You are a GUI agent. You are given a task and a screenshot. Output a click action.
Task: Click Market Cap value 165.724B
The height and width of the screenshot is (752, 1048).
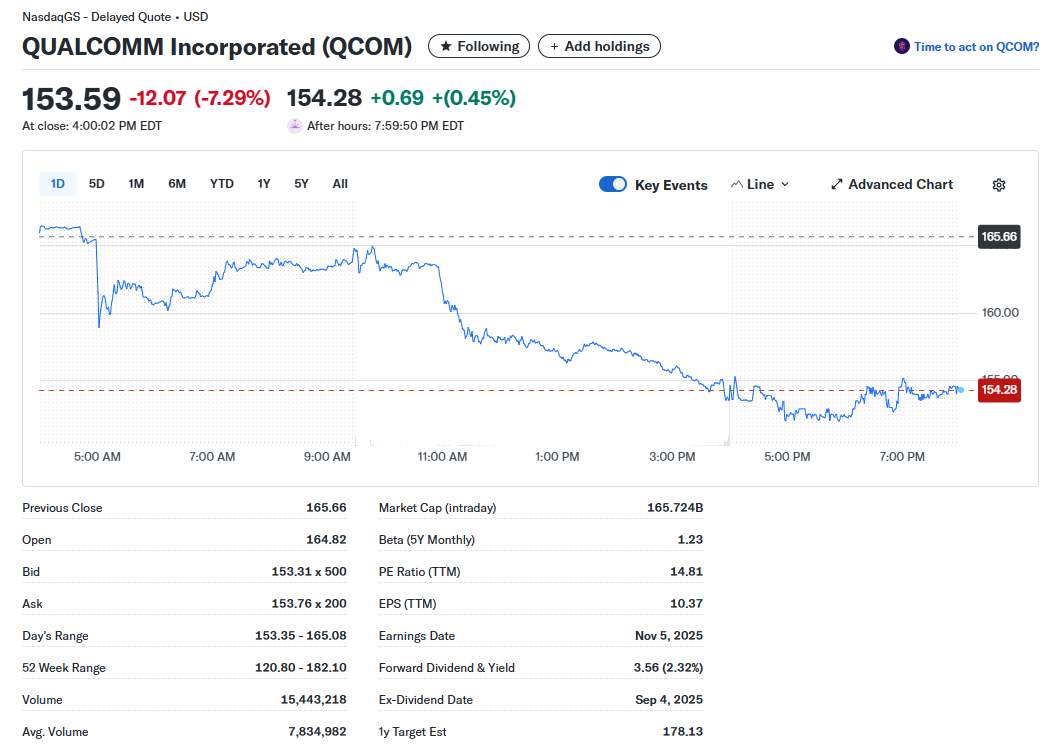675,507
